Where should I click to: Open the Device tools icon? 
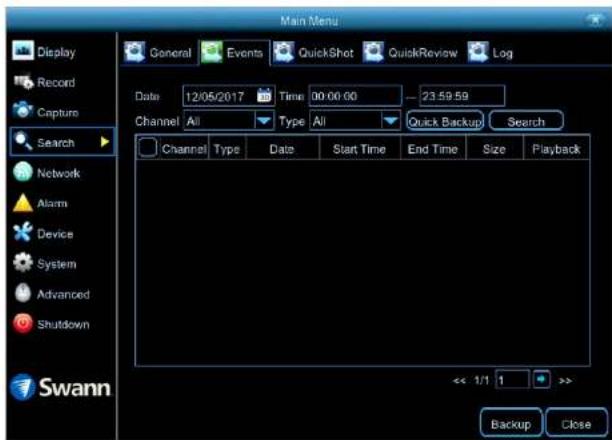coord(23,232)
